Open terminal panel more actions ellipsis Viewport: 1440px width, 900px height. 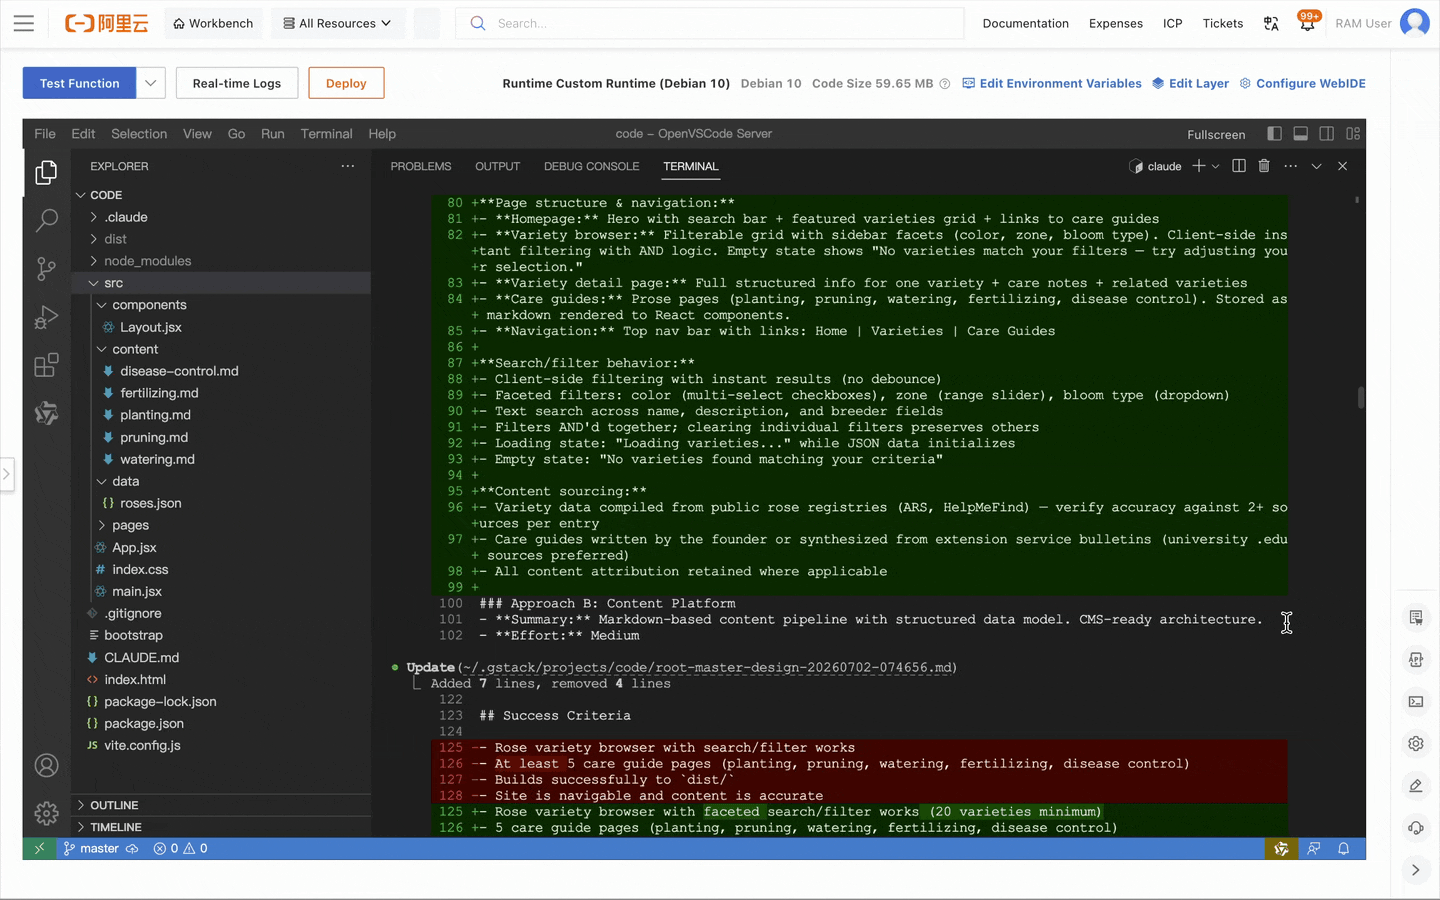(x=1290, y=166)
